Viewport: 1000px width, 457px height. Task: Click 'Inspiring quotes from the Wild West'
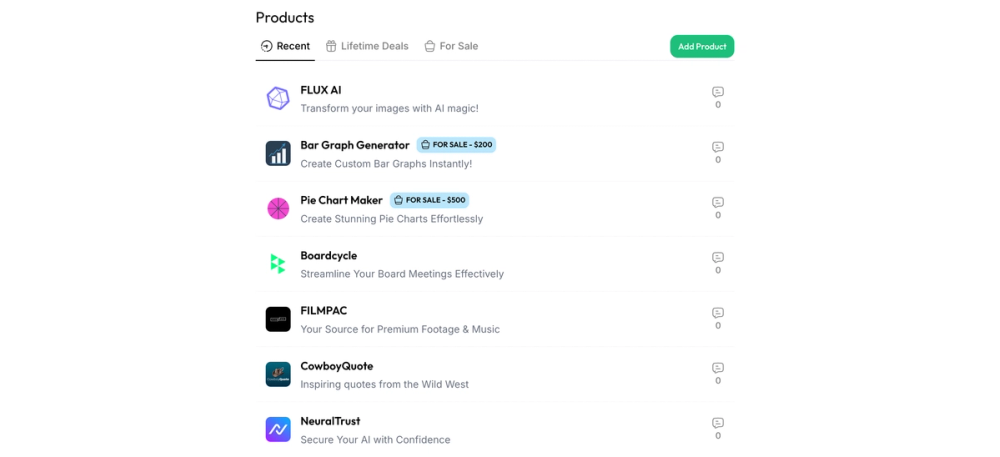(385, 384)
